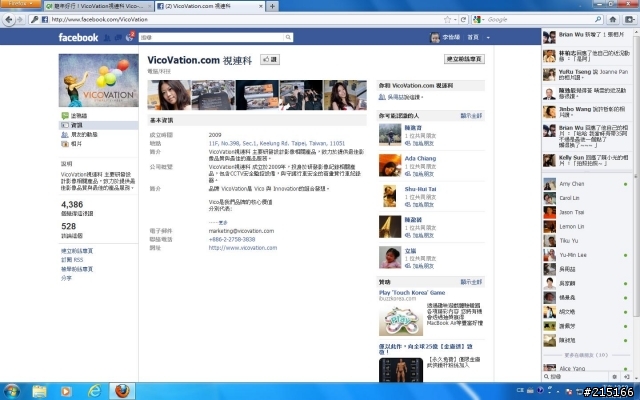Click the bookmark star in the address bar
Image resolution: width=640 pixels, height=400 pixels.
[x=447, y=19]
